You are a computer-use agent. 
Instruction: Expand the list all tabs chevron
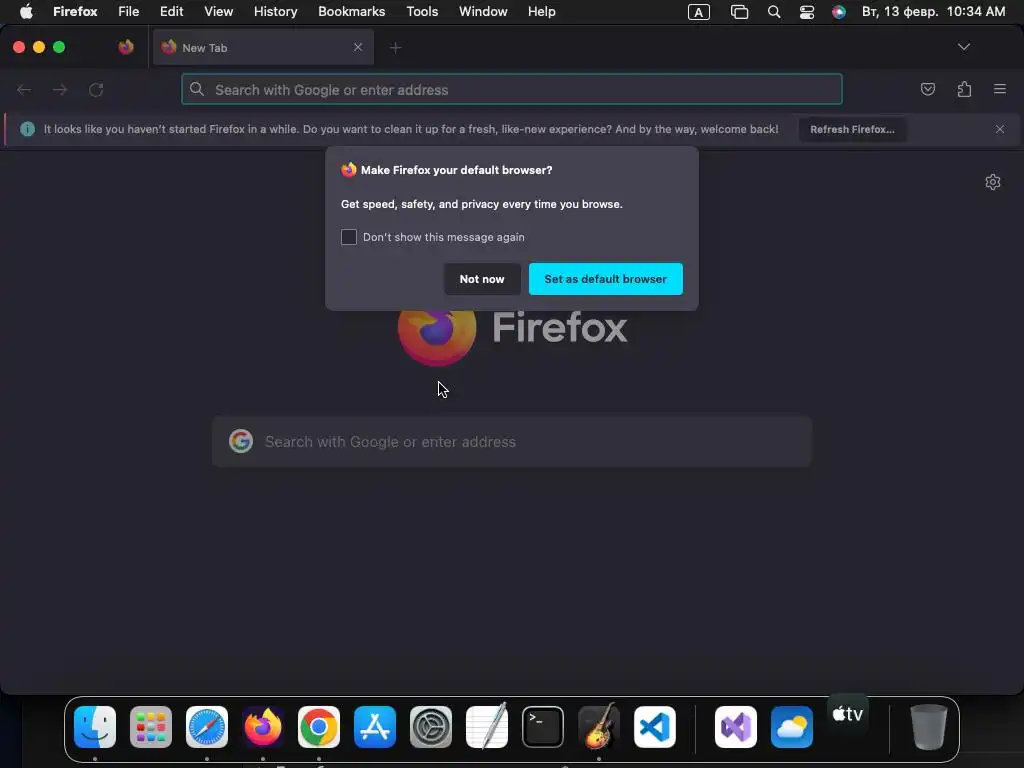[963, 47]
